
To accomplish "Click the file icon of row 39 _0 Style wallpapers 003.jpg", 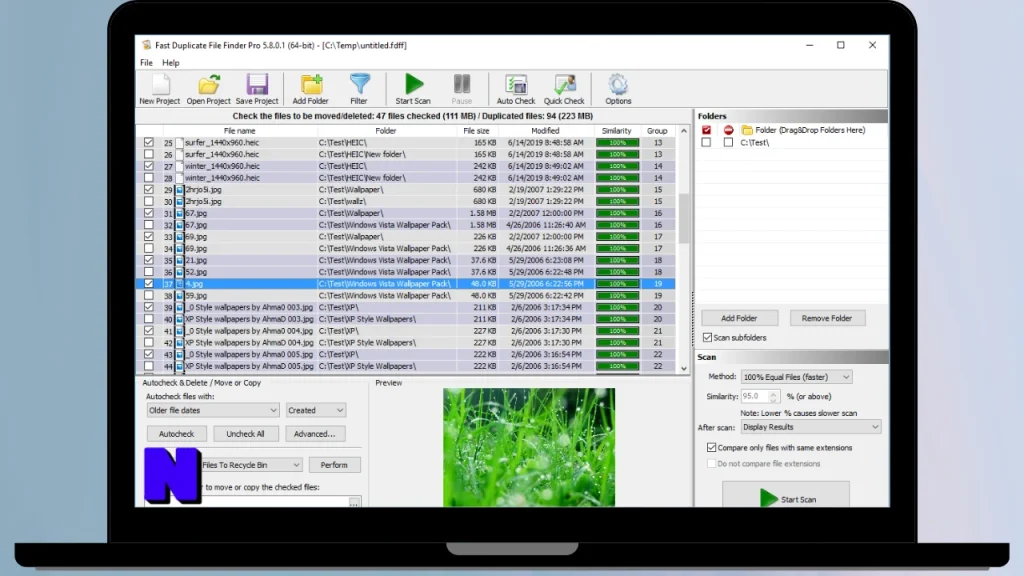I will pyautogui.click(x=180, y=307).
